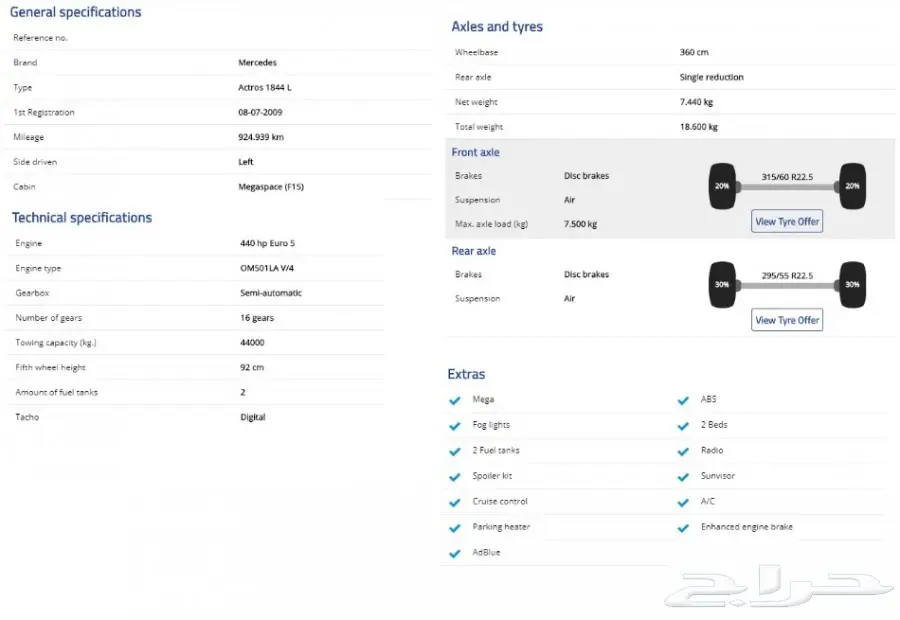Select the wheelbase value 360 cm

click(694, 52)
